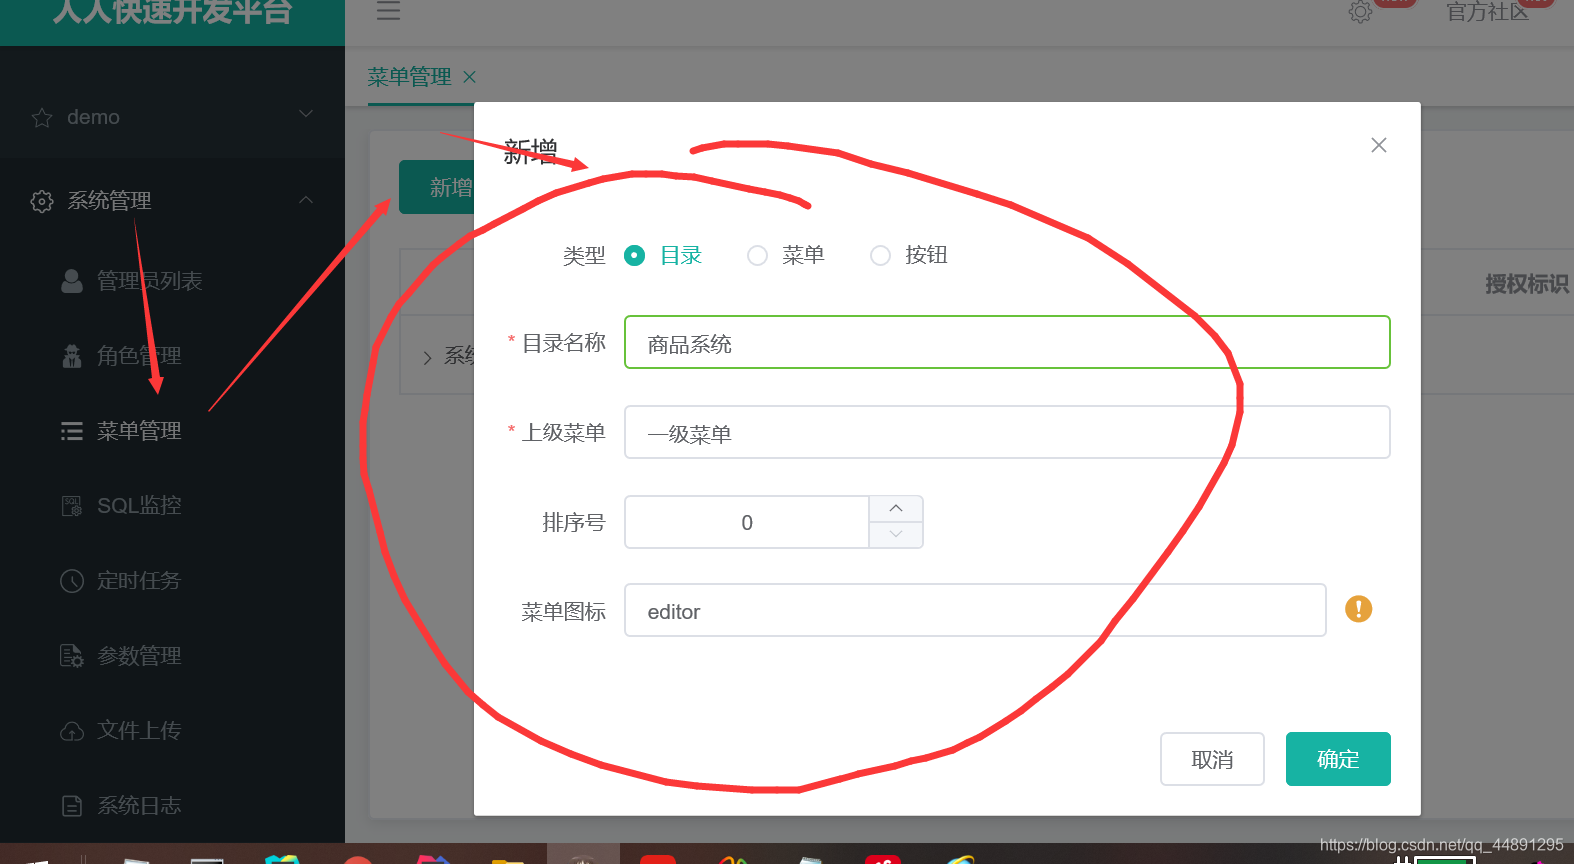The image size is (1574, 864).
Task: Click the cloud upload icon beside 文件上传
Action: coord(72,732)
